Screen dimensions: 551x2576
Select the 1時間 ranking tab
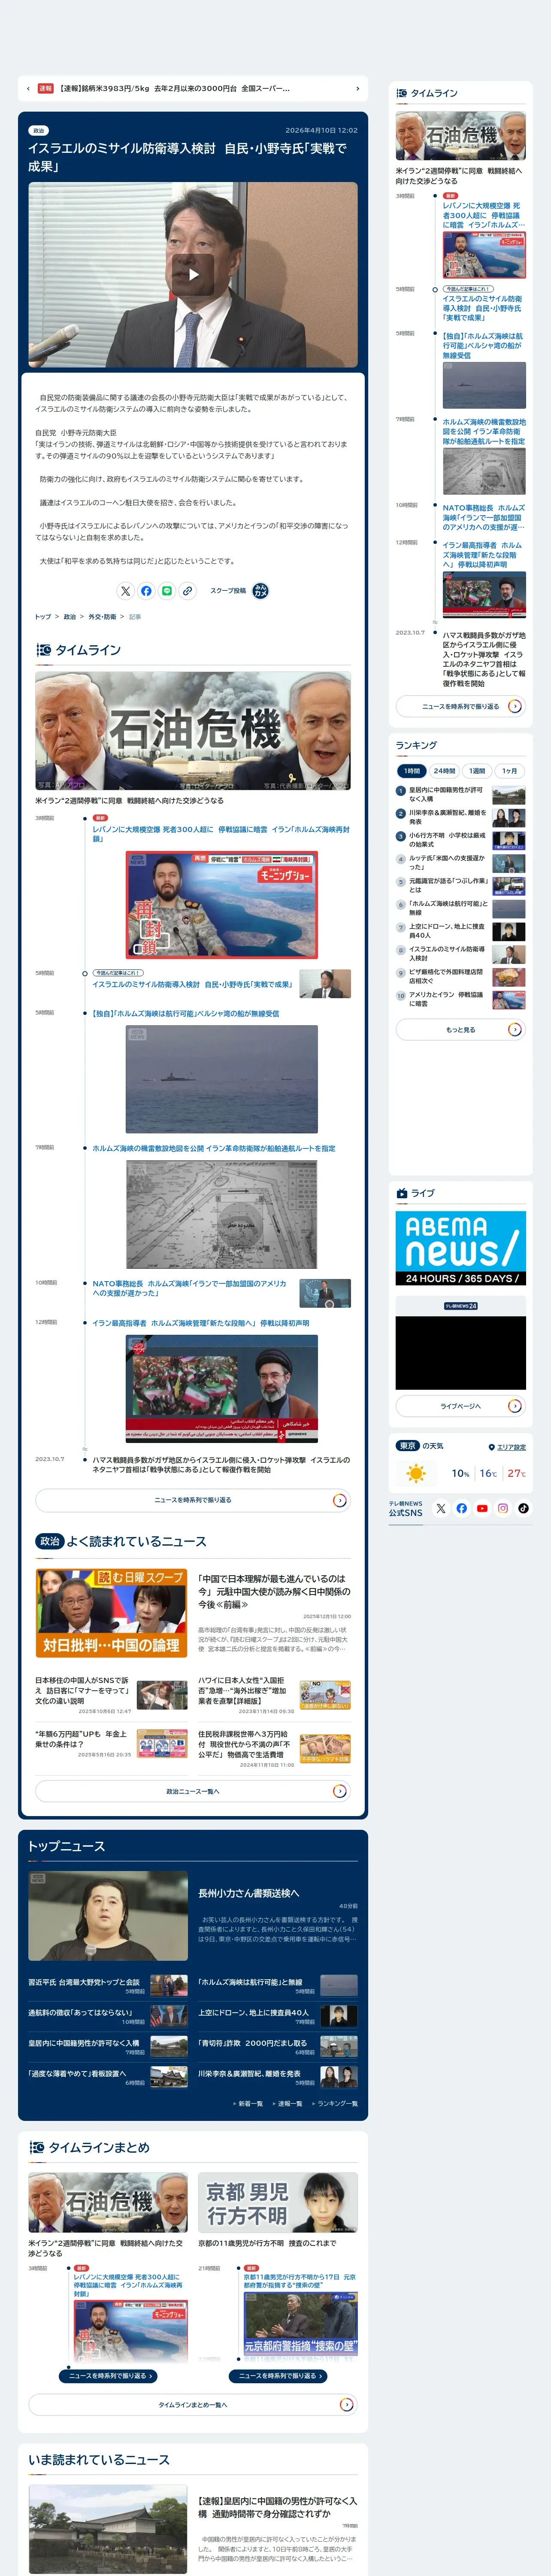412,771
